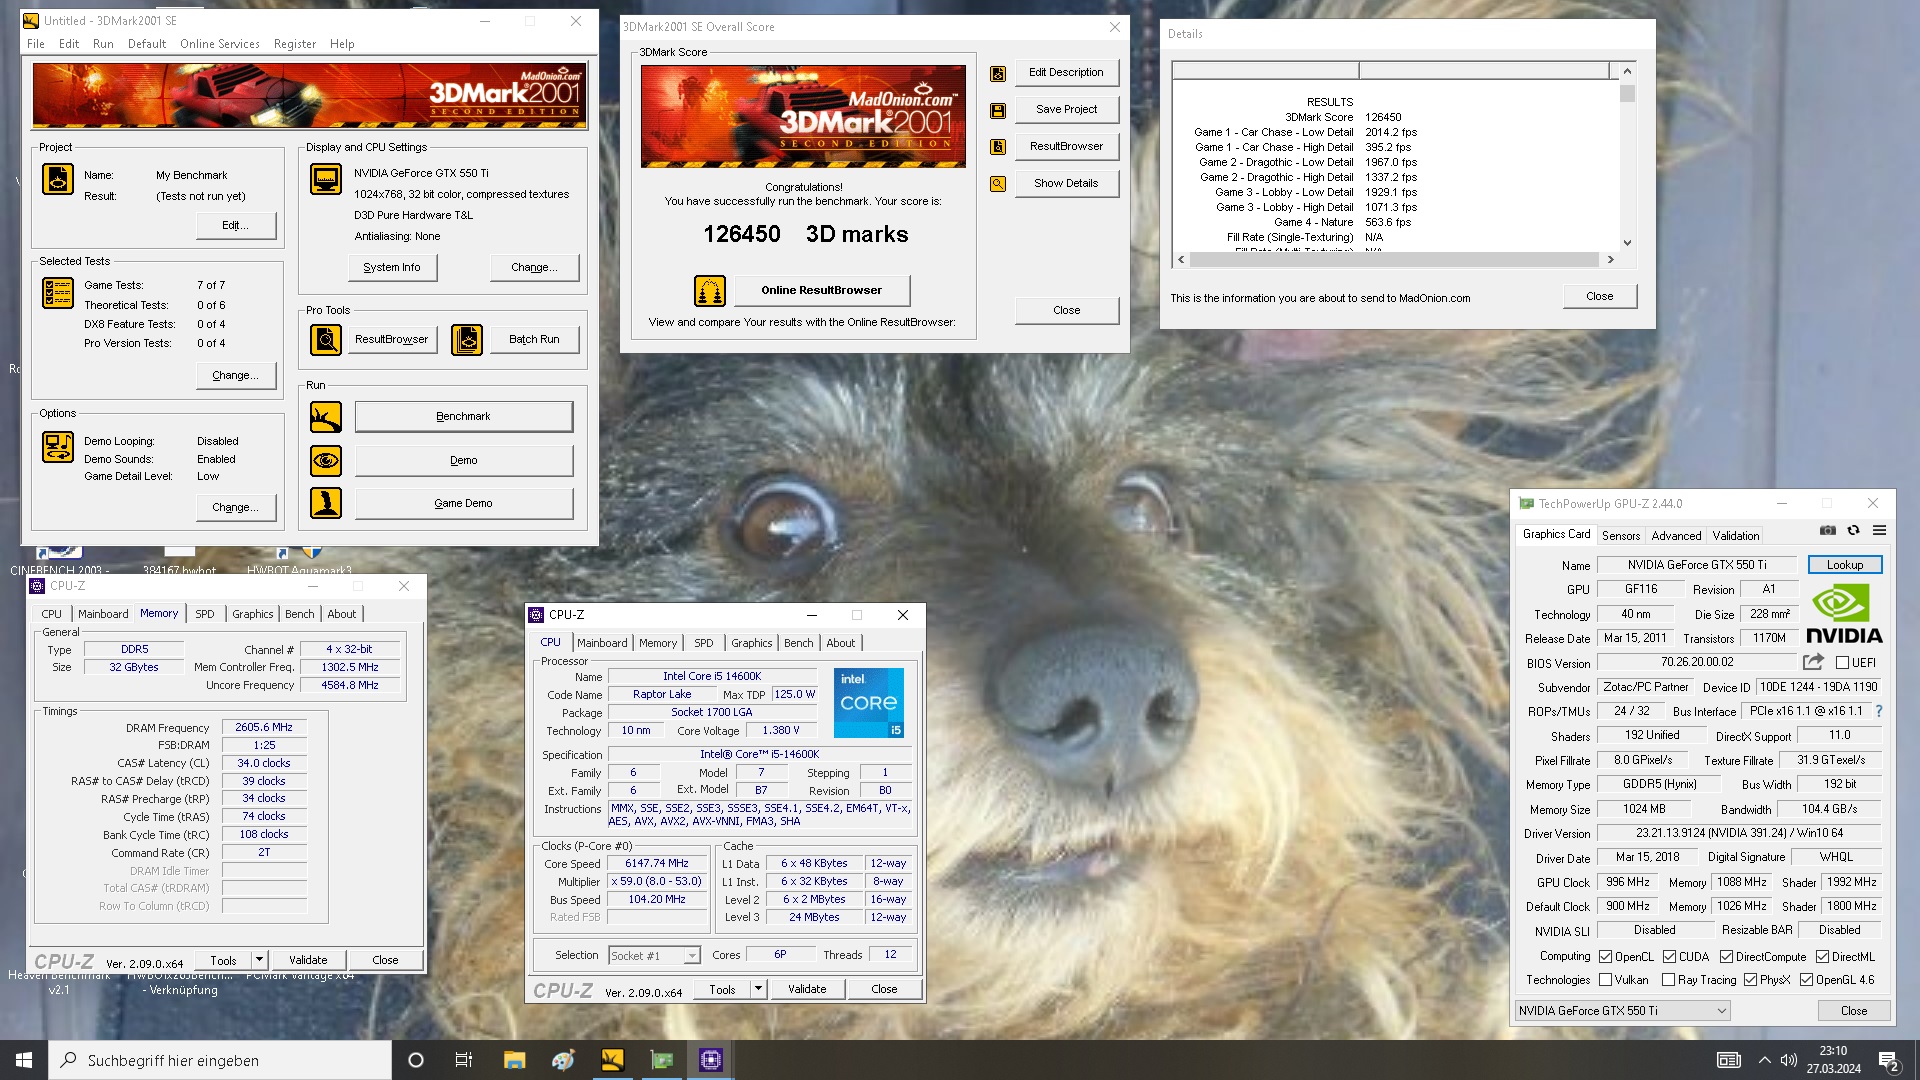This screenshot has height=1080, width=1920.
Task: Toggle the OpenGL 4.6 checkbox
Action: tap(1806, 980)
